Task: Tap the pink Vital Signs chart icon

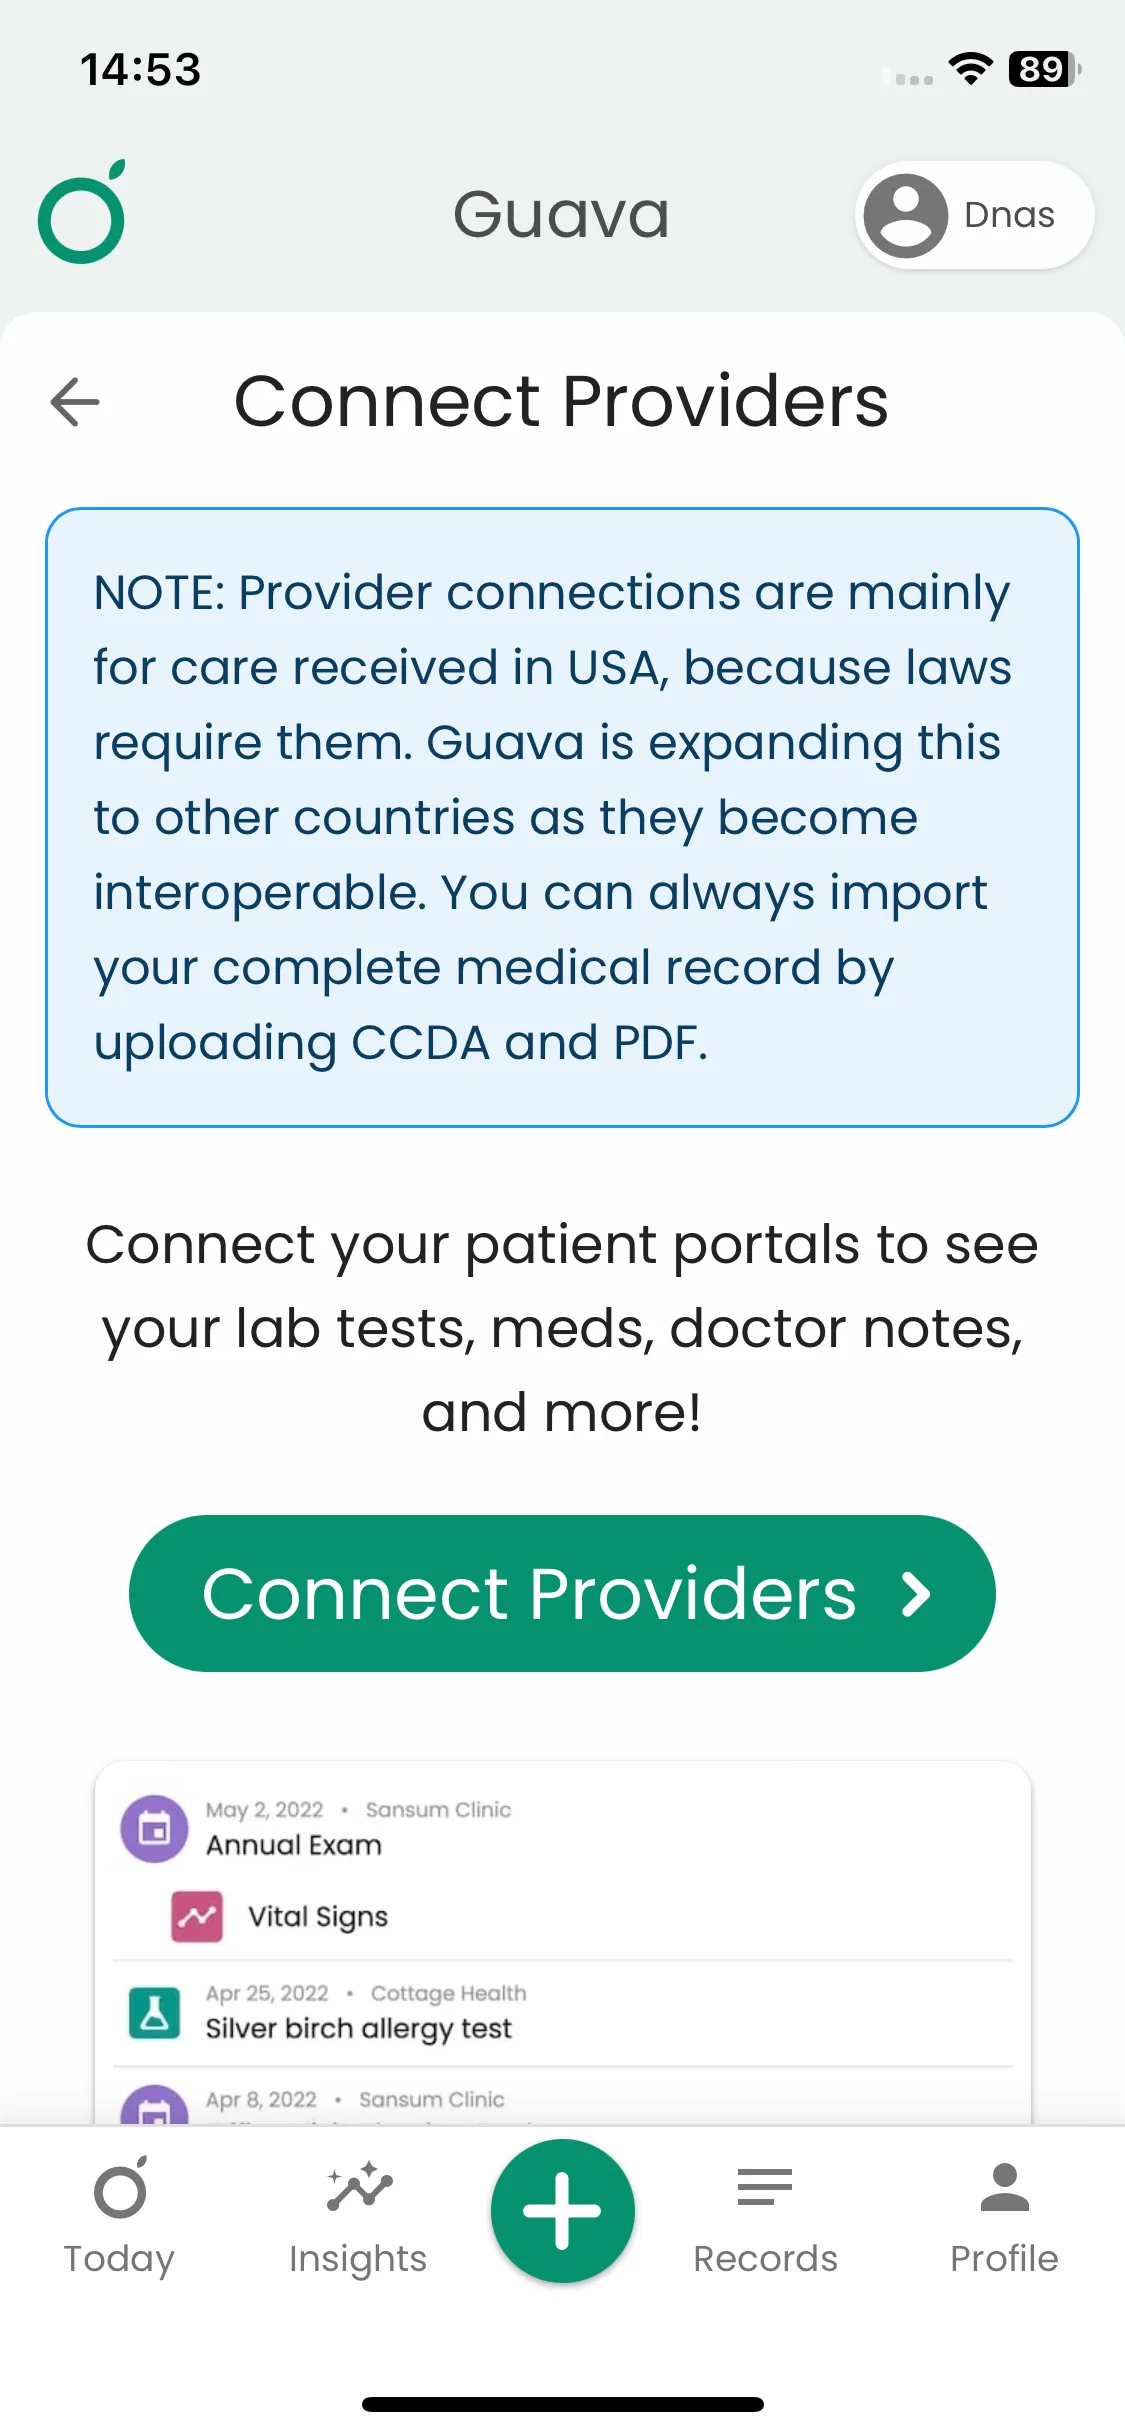Action: [197, 1916]
